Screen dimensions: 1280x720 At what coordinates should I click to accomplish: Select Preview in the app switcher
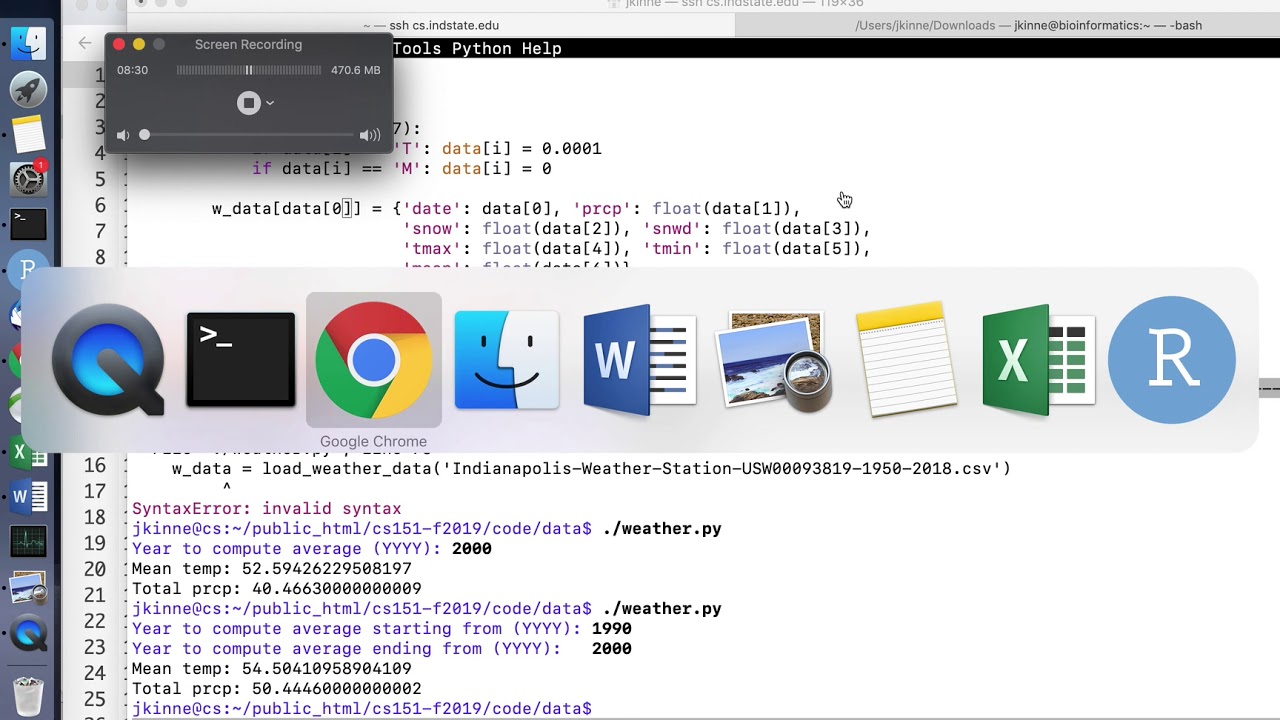[x=773, y=360]
